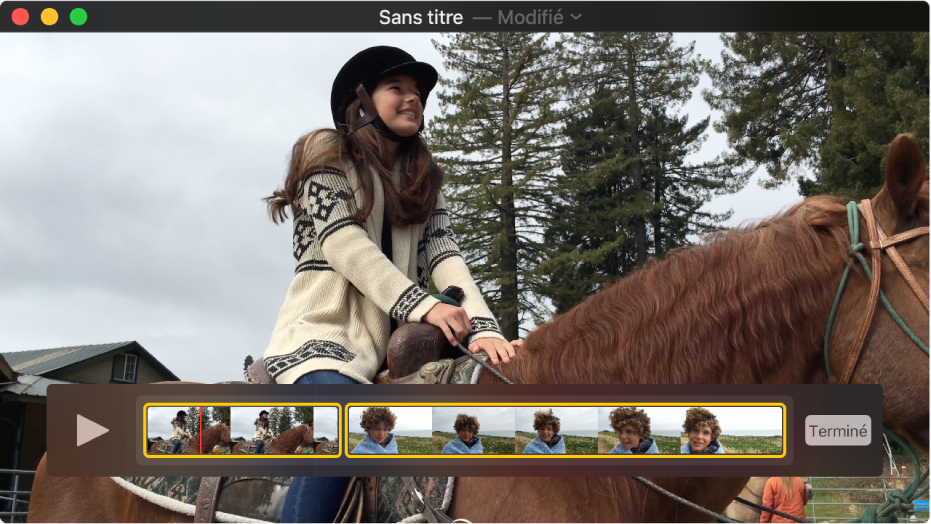Select the horse riding clip in the timeline
The image size is (931, 524).
(x=242, y=430)
